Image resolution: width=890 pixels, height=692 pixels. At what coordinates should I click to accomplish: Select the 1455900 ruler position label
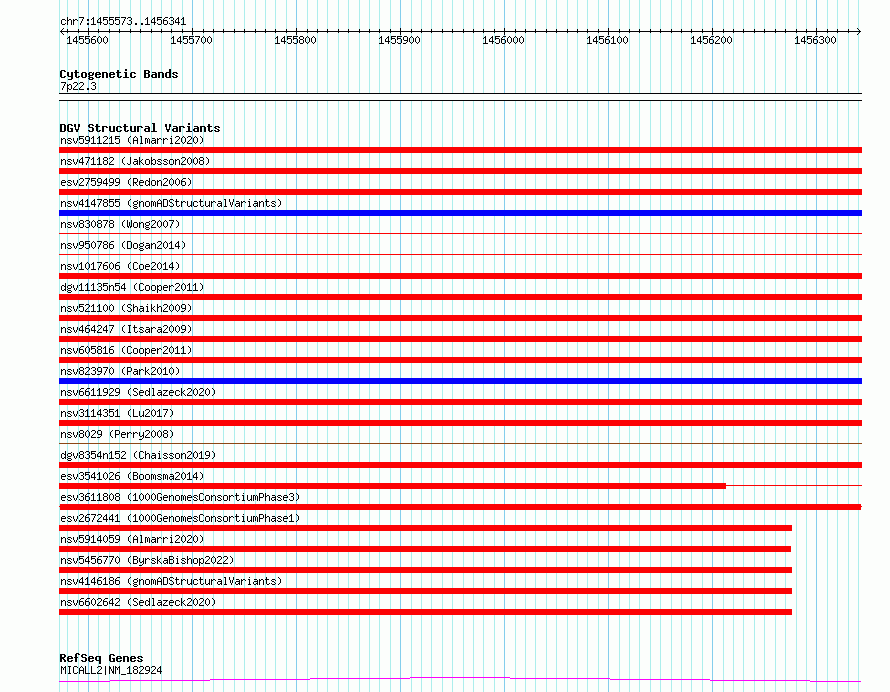pos(399,40)
